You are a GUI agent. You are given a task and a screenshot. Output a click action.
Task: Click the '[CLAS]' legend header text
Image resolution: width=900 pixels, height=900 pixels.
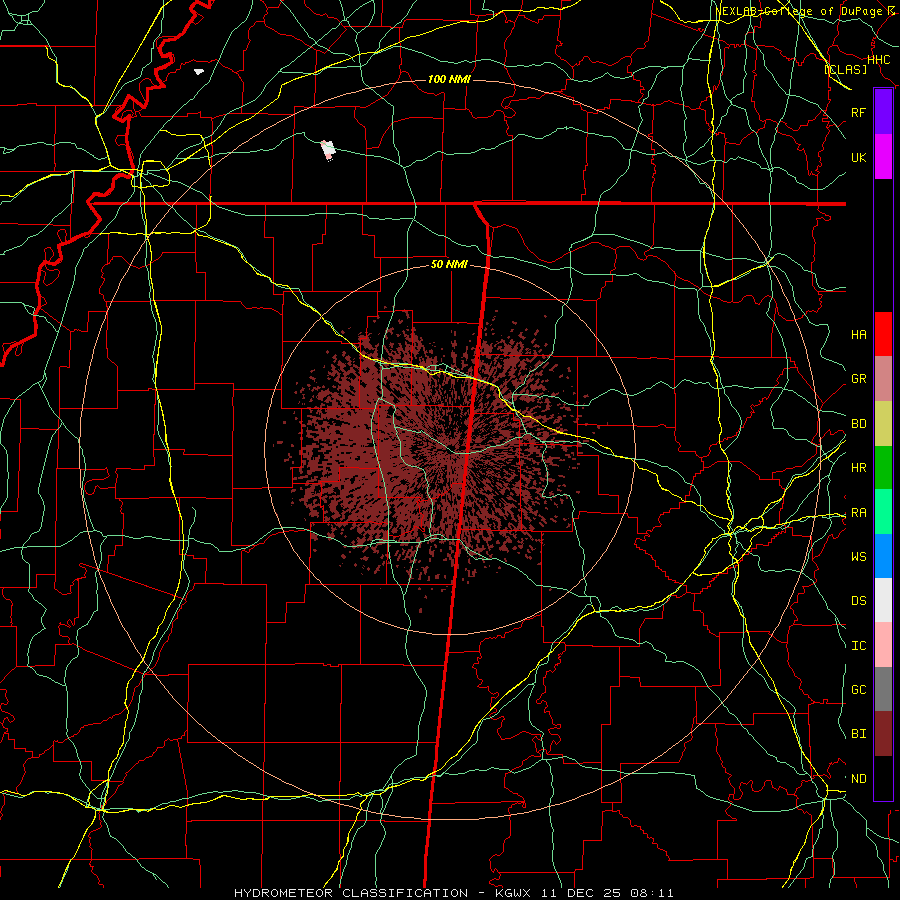(845, 69)
